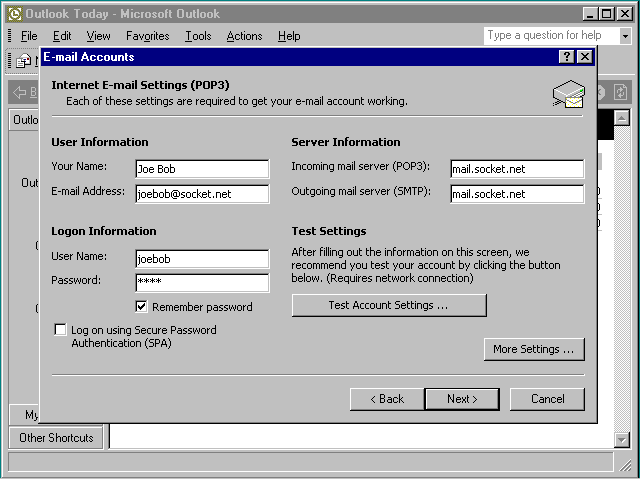The width and height of the screenshot is (640, 480).
Task: Cancel the E-mail Accounts wizard
Action: click(547, 399)
